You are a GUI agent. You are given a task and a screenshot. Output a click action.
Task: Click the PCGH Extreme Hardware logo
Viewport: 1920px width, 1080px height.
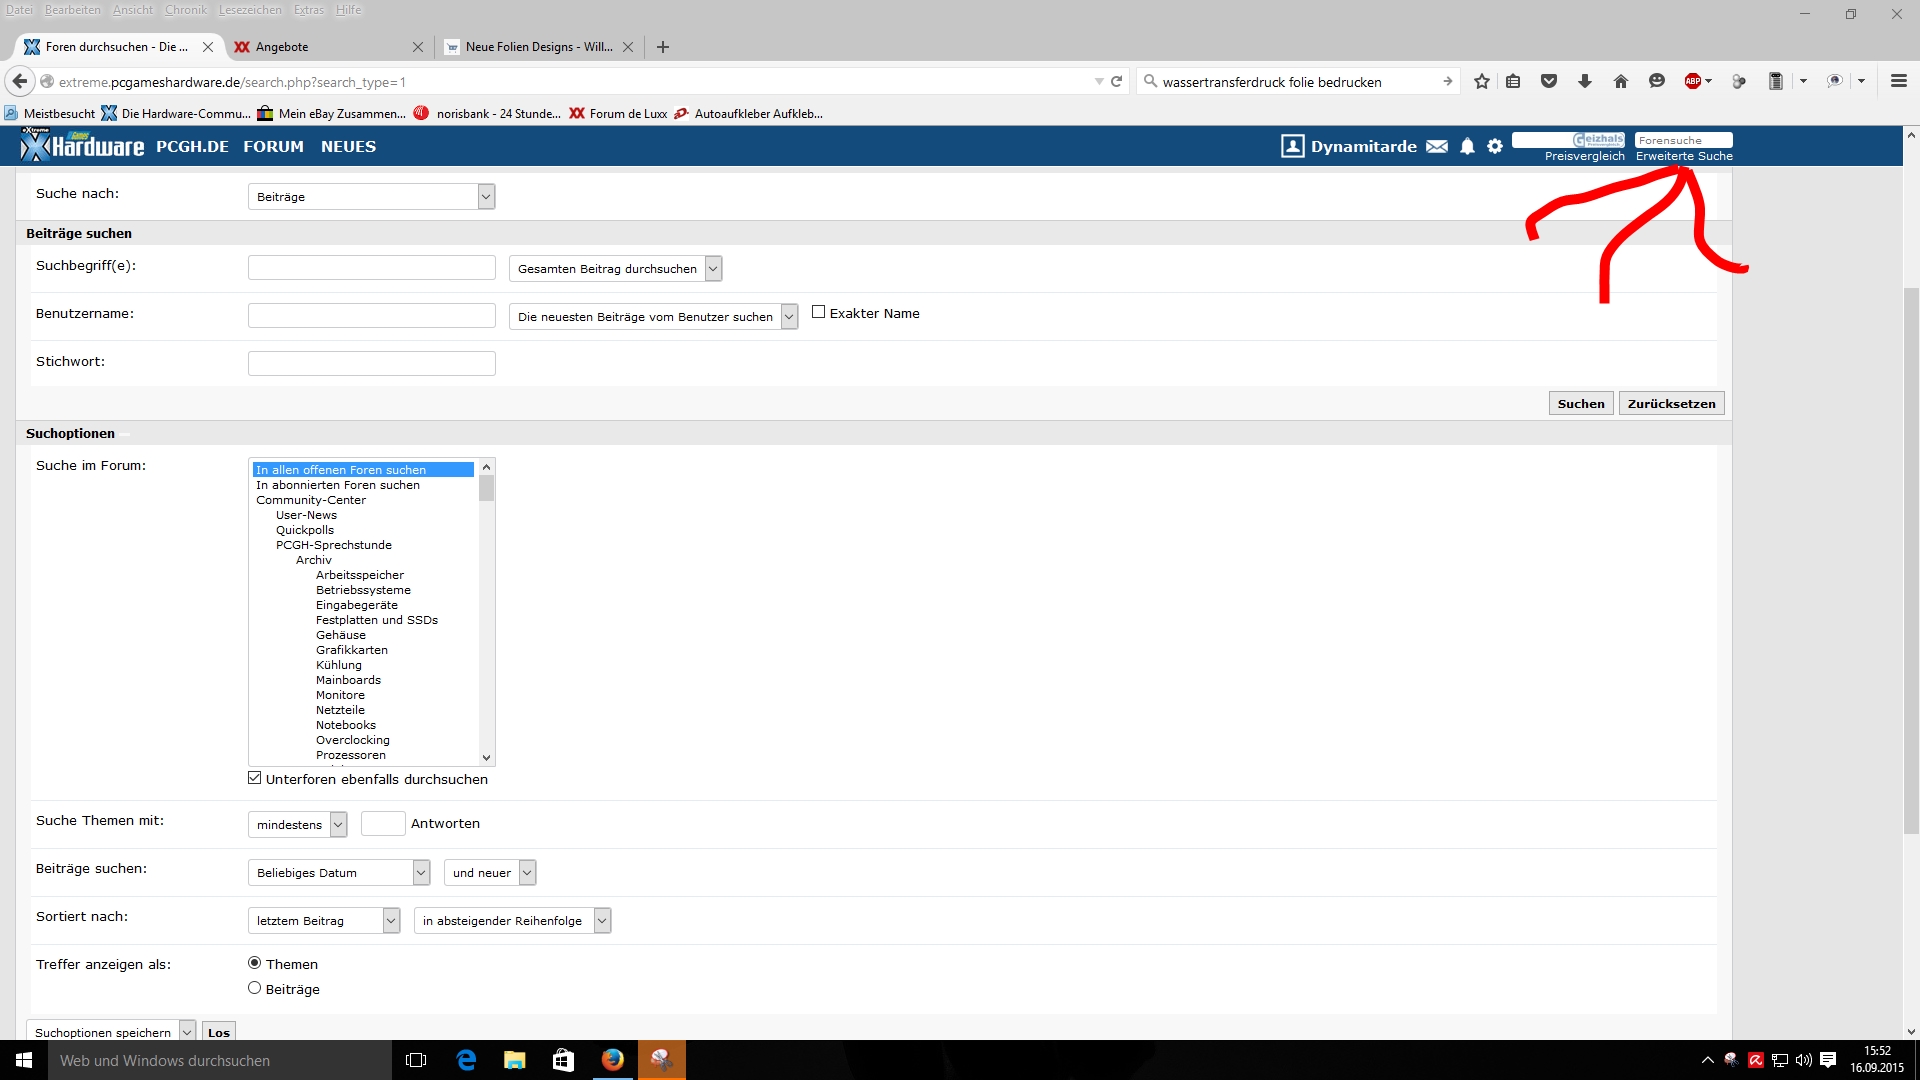coord(83,146)
